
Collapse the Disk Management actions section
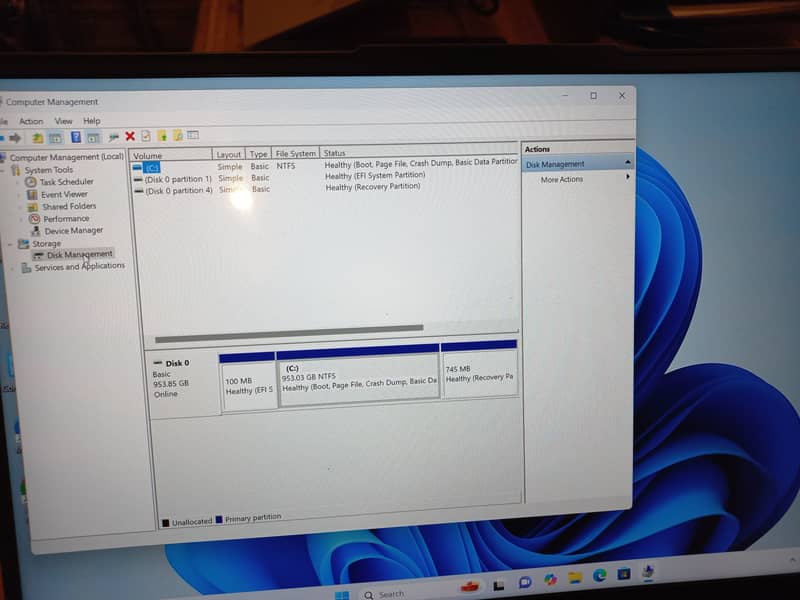[x=628, y=162]
